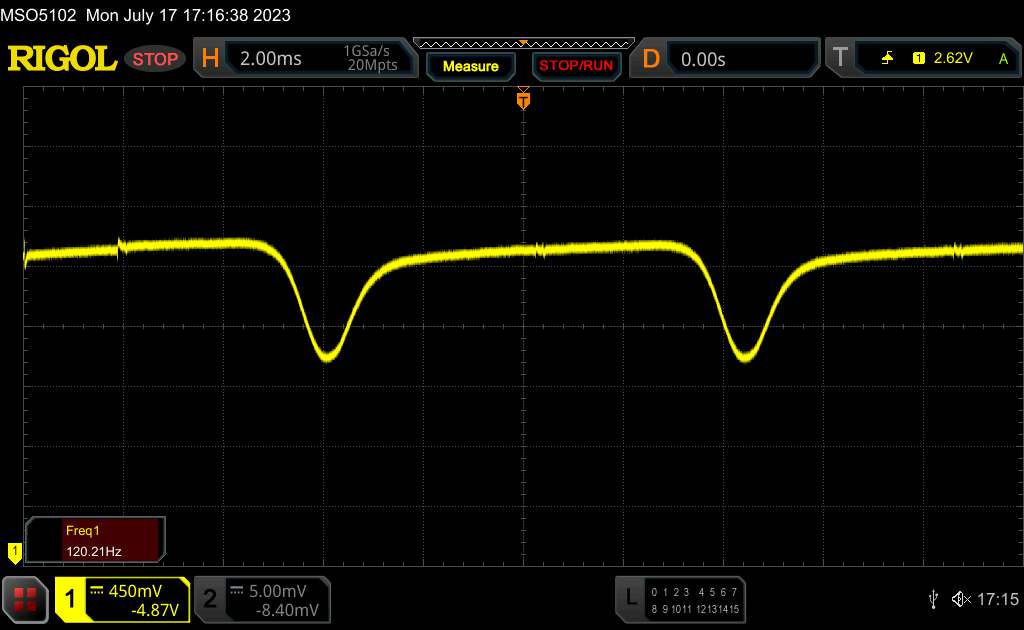This screenshot has height=630, width=1024.
Task: Open the 2.62V trigger level setting
Action: 952,59
